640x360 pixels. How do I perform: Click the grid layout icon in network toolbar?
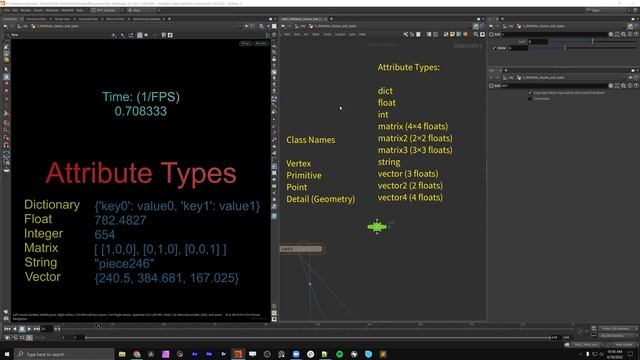[436, 34]
